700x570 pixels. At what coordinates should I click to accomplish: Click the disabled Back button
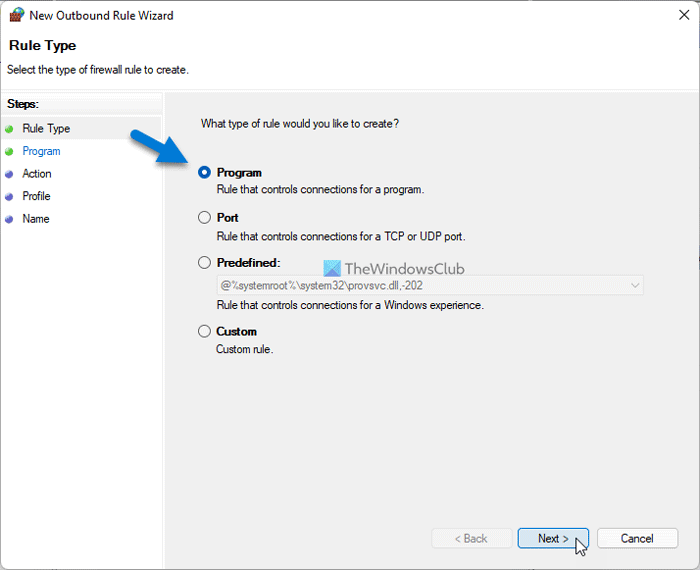point(470,538)
